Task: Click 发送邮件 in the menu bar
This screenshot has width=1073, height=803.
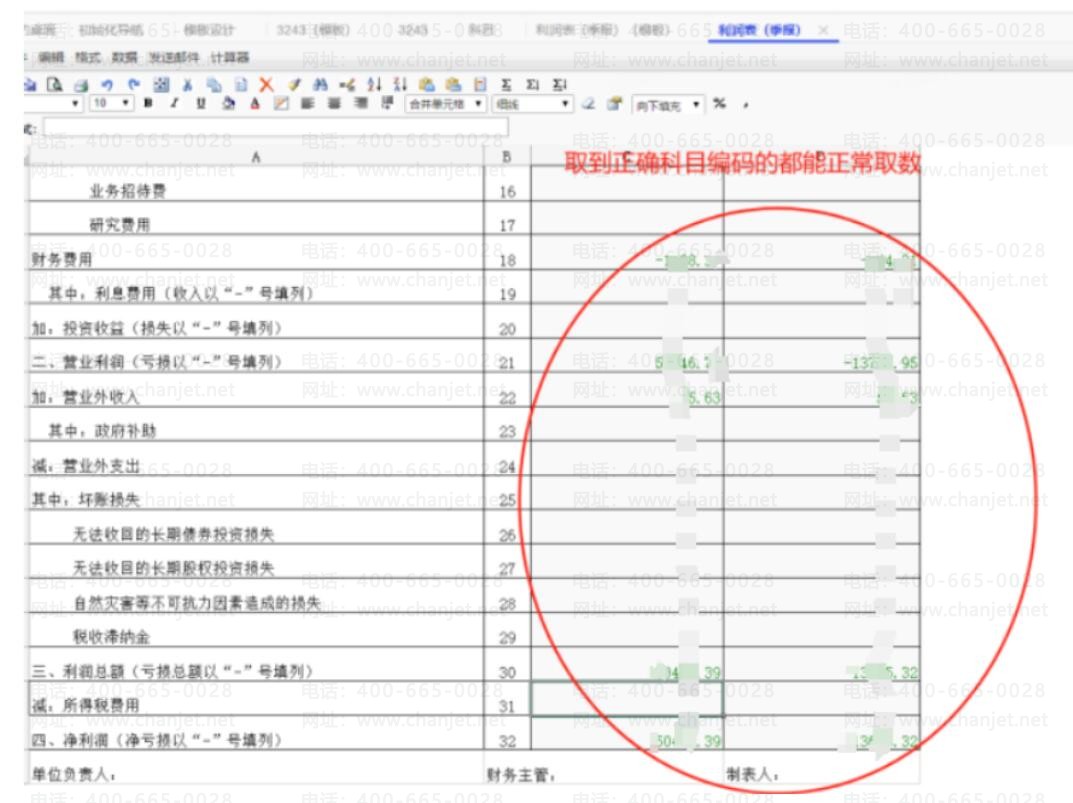Action: [174, 58]
